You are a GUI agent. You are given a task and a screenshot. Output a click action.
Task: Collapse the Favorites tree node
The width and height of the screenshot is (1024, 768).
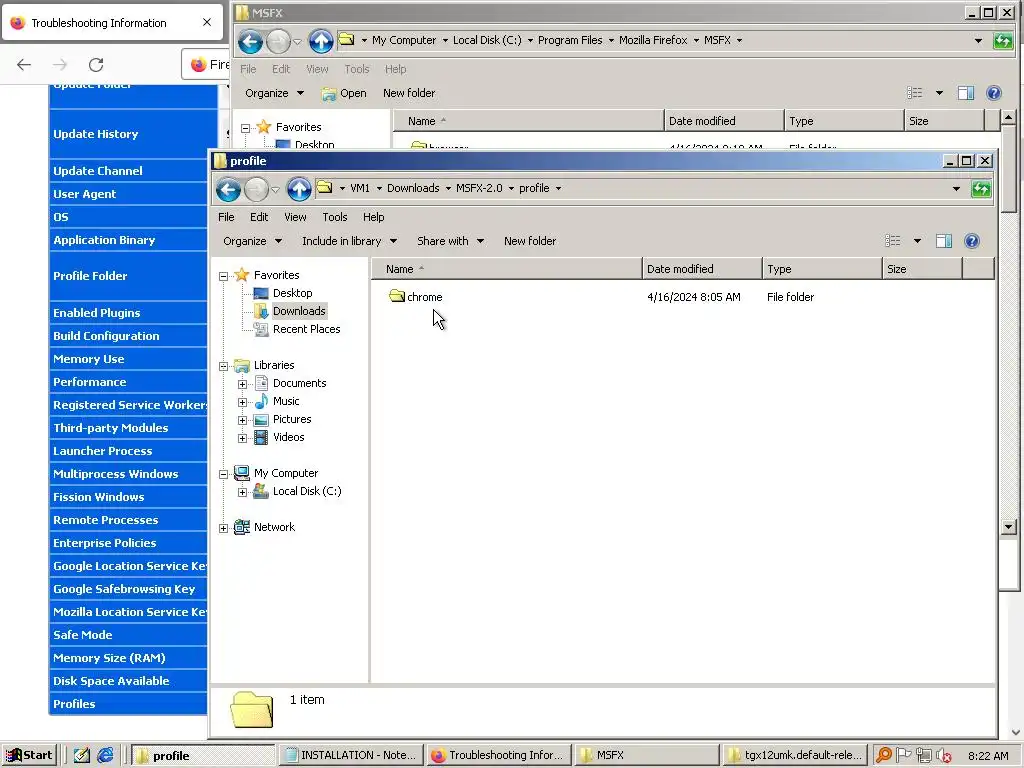[223, 276]
